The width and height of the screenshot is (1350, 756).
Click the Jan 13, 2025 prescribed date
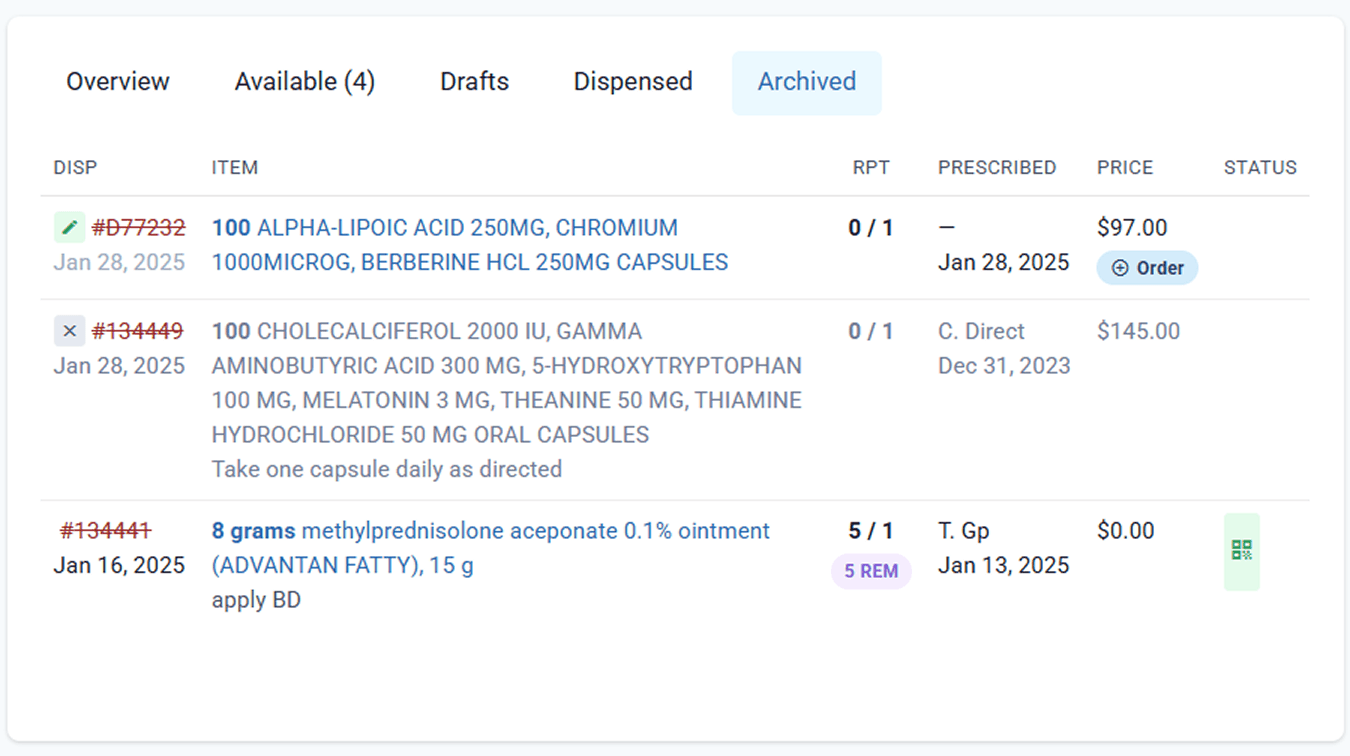tap(1004, 565)
